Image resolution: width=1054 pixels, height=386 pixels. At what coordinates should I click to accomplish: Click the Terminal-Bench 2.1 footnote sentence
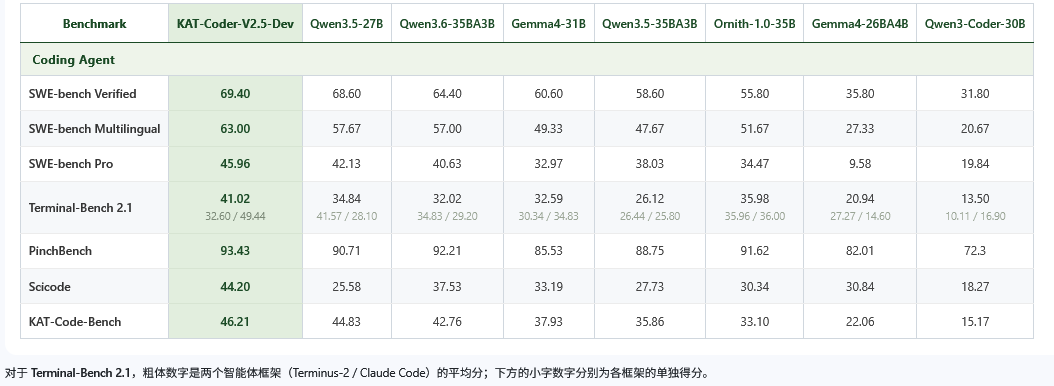[x=357, y=373]
